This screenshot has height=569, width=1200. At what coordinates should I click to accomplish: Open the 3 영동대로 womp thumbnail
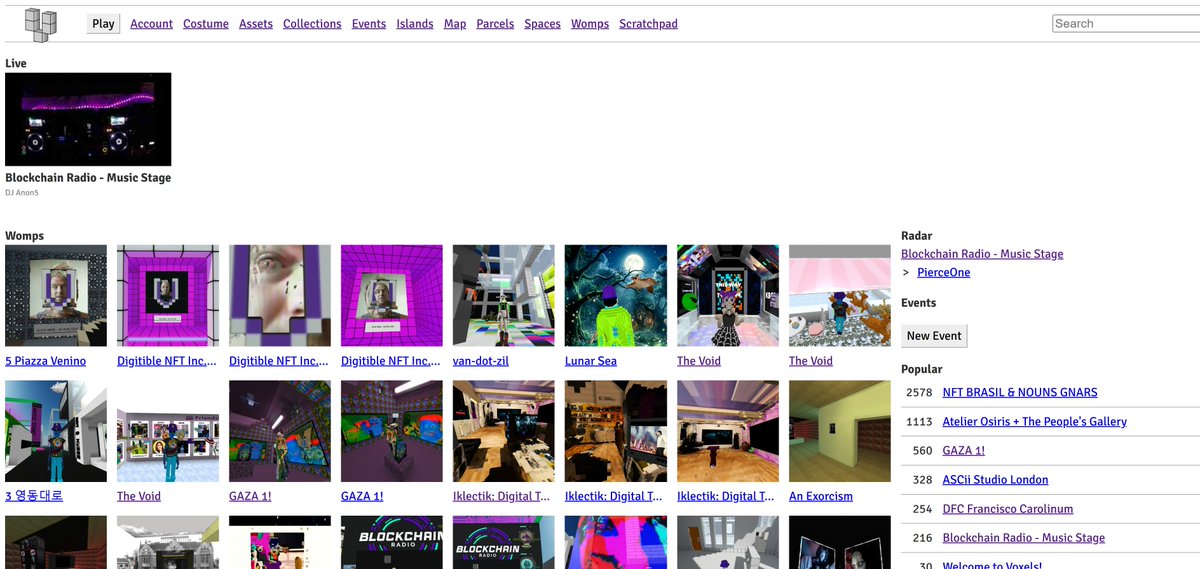[x=56, y=431]
